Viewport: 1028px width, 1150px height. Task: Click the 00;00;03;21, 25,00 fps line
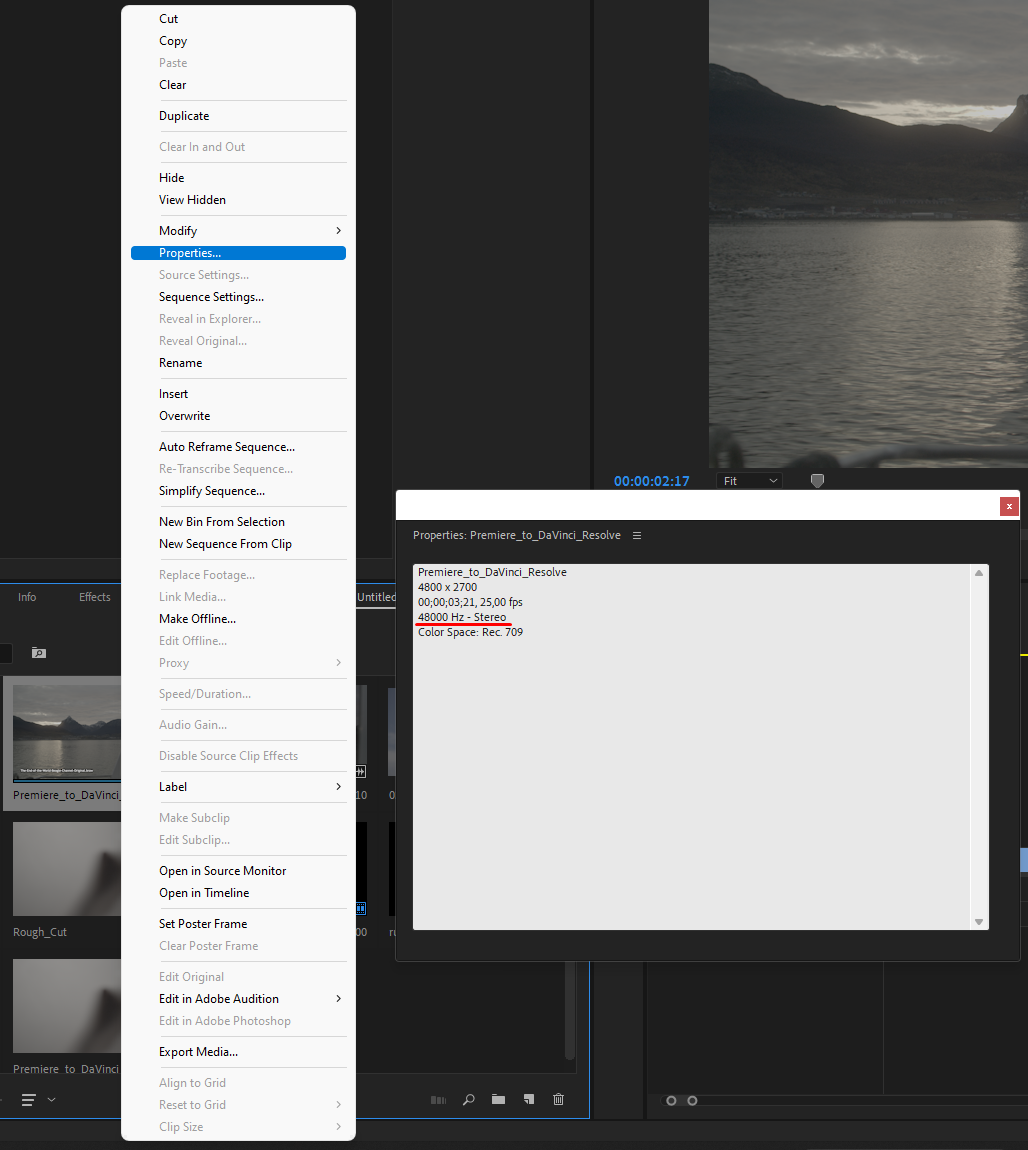(x=470, y=602)
